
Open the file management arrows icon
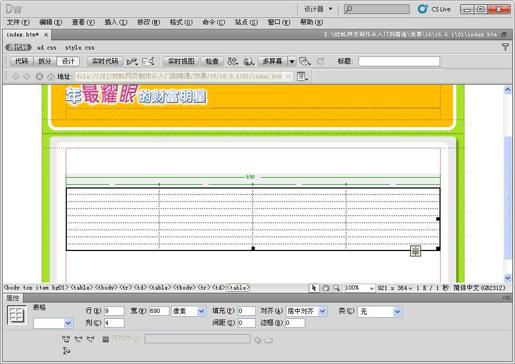232,61
